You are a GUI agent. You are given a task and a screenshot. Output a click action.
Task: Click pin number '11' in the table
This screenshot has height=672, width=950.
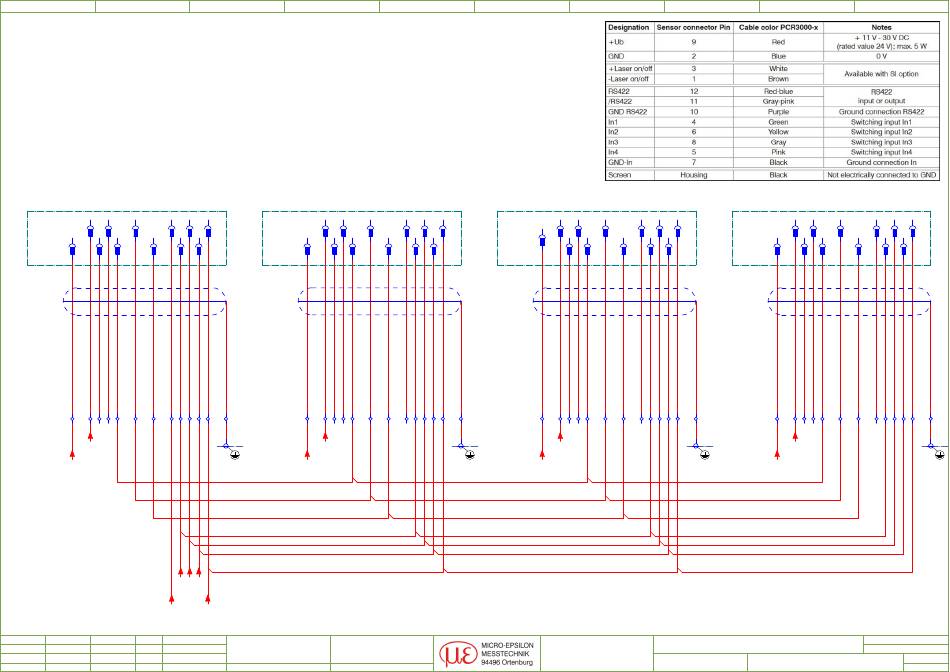click(x=694, y=102)
